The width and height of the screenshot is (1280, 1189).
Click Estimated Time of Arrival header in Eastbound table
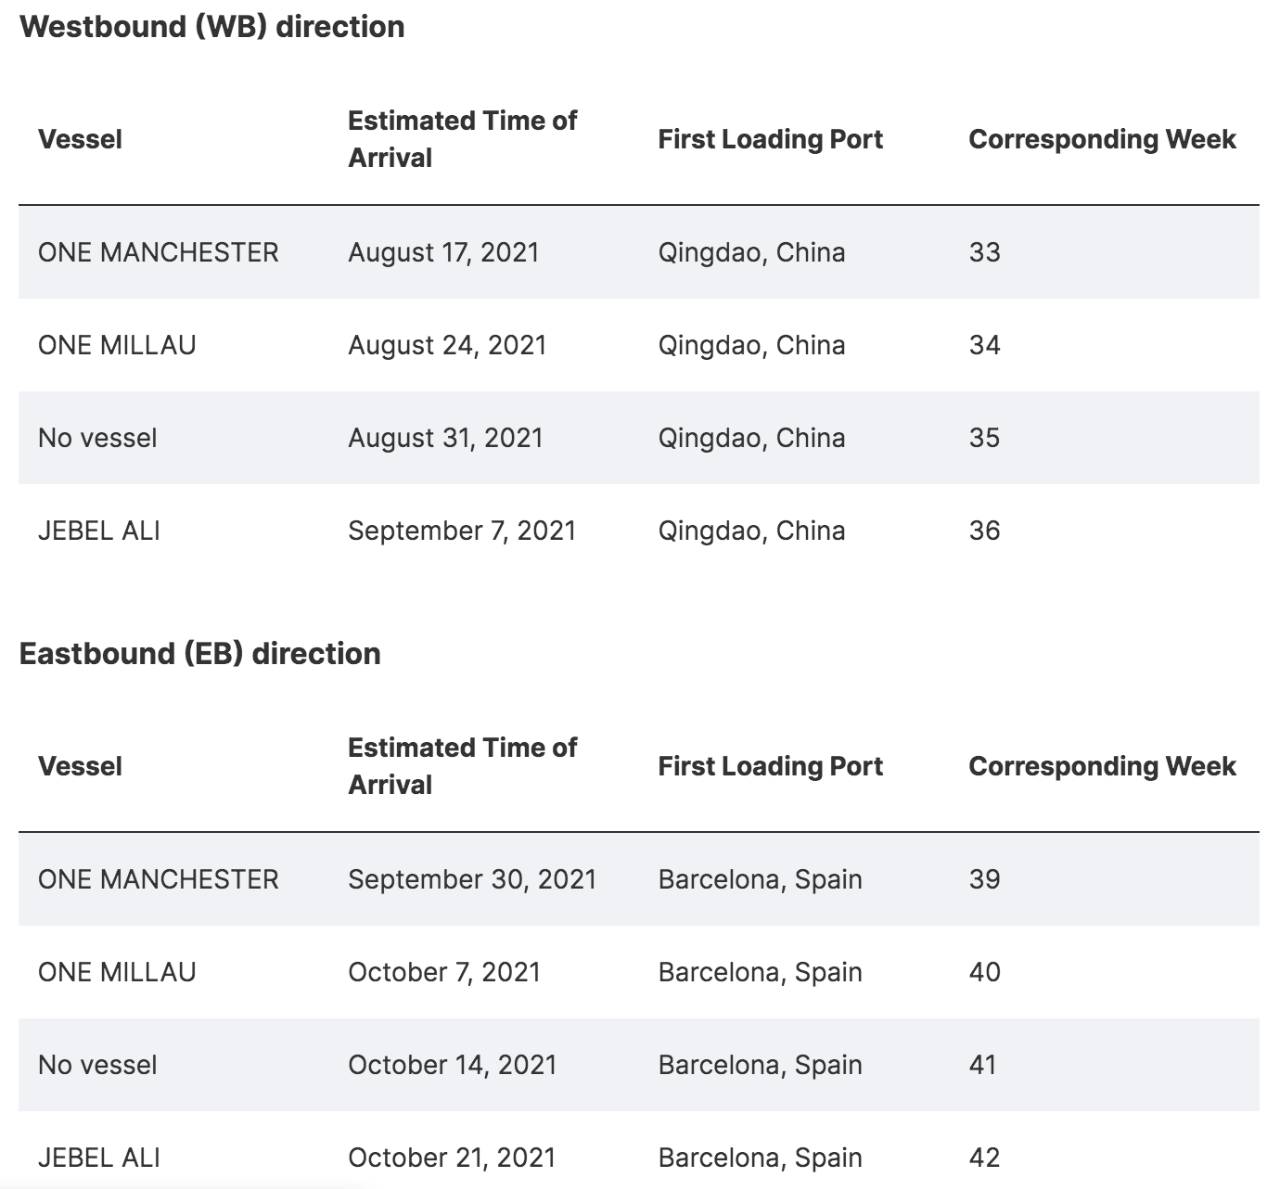(462, 766)
